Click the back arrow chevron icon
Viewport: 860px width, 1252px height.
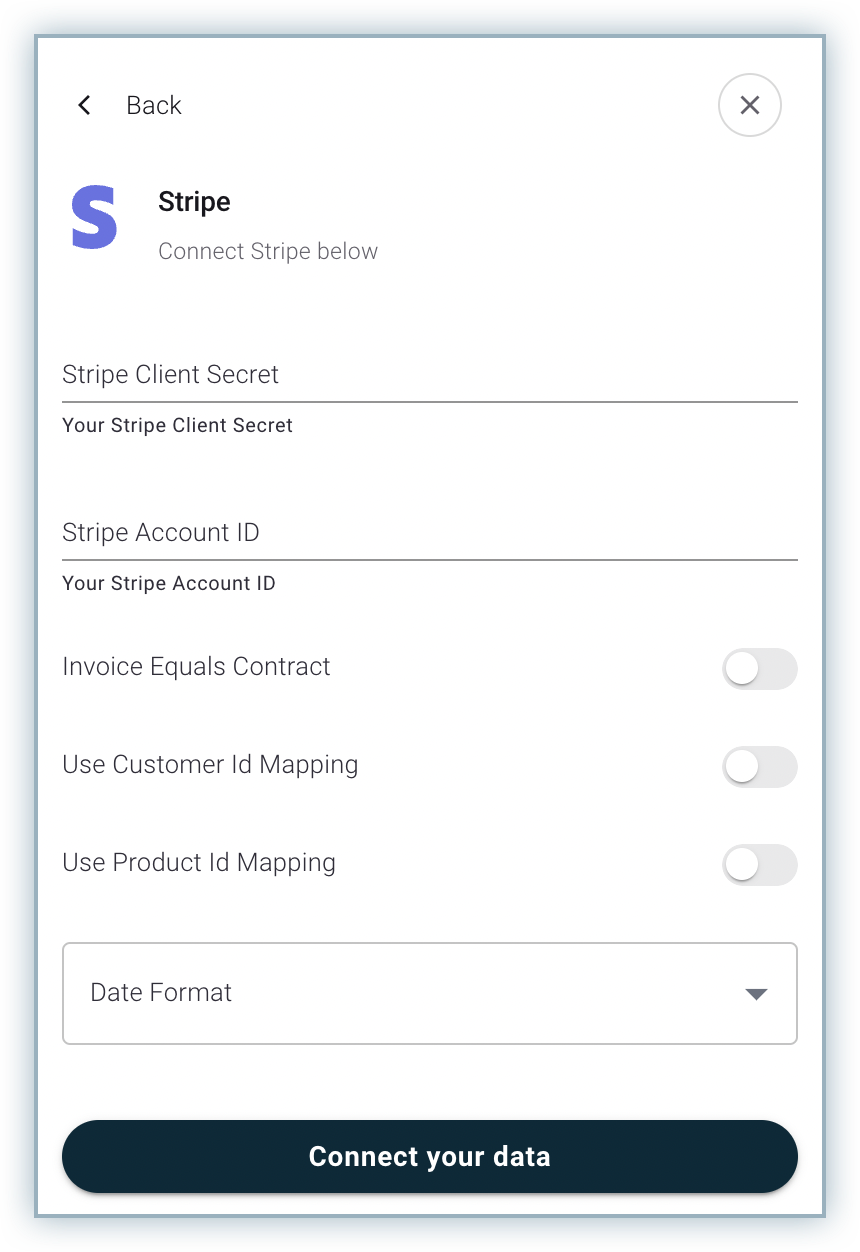84,105
